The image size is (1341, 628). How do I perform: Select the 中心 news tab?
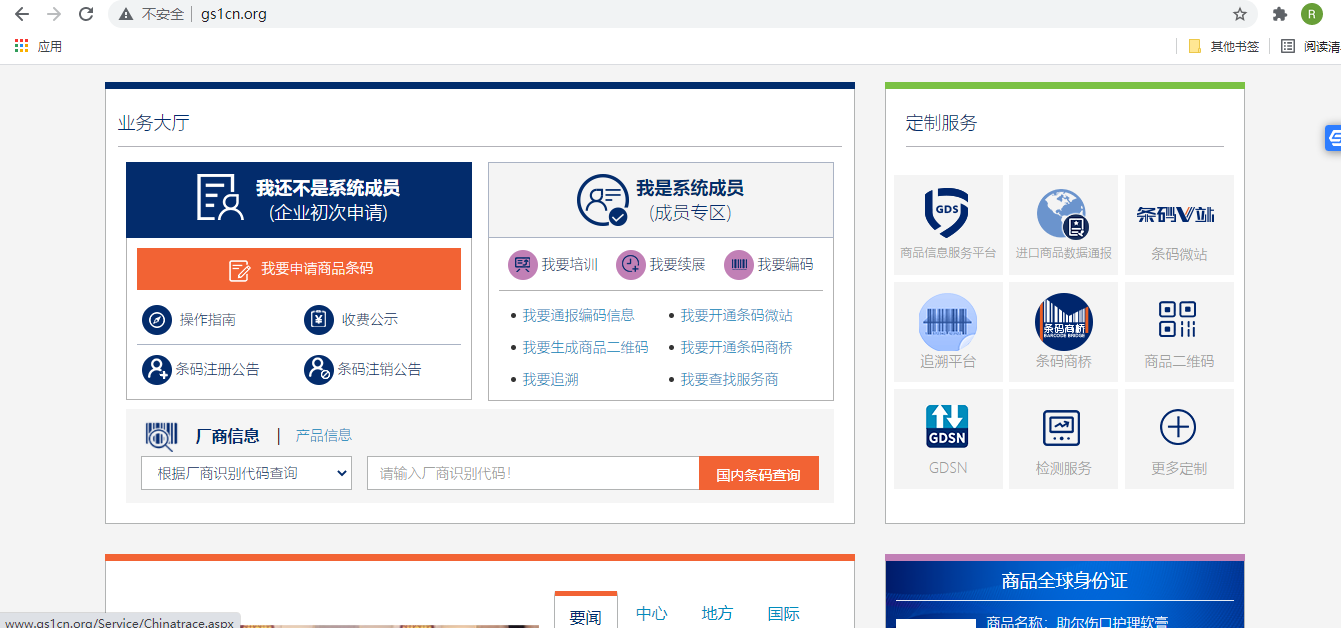651,613
